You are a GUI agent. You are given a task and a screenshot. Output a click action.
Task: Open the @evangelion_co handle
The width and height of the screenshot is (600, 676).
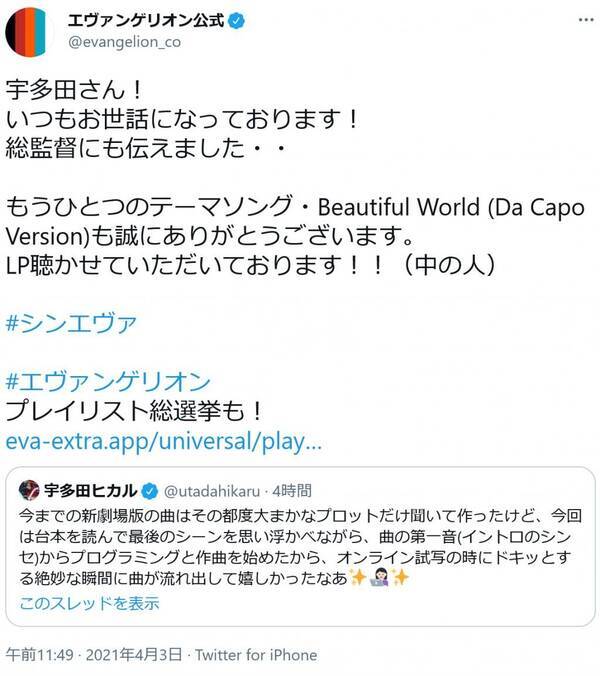[x=124, y=42]
